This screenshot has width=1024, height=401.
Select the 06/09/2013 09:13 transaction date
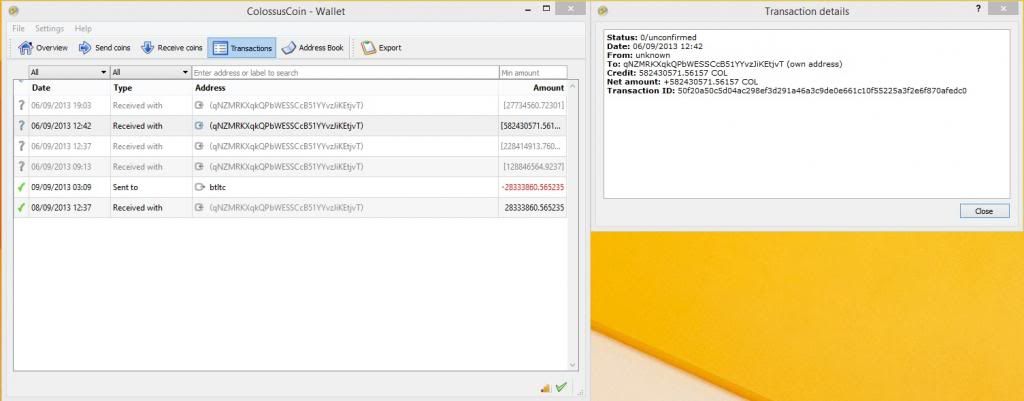pyautogui.click(x=61, y=167)
